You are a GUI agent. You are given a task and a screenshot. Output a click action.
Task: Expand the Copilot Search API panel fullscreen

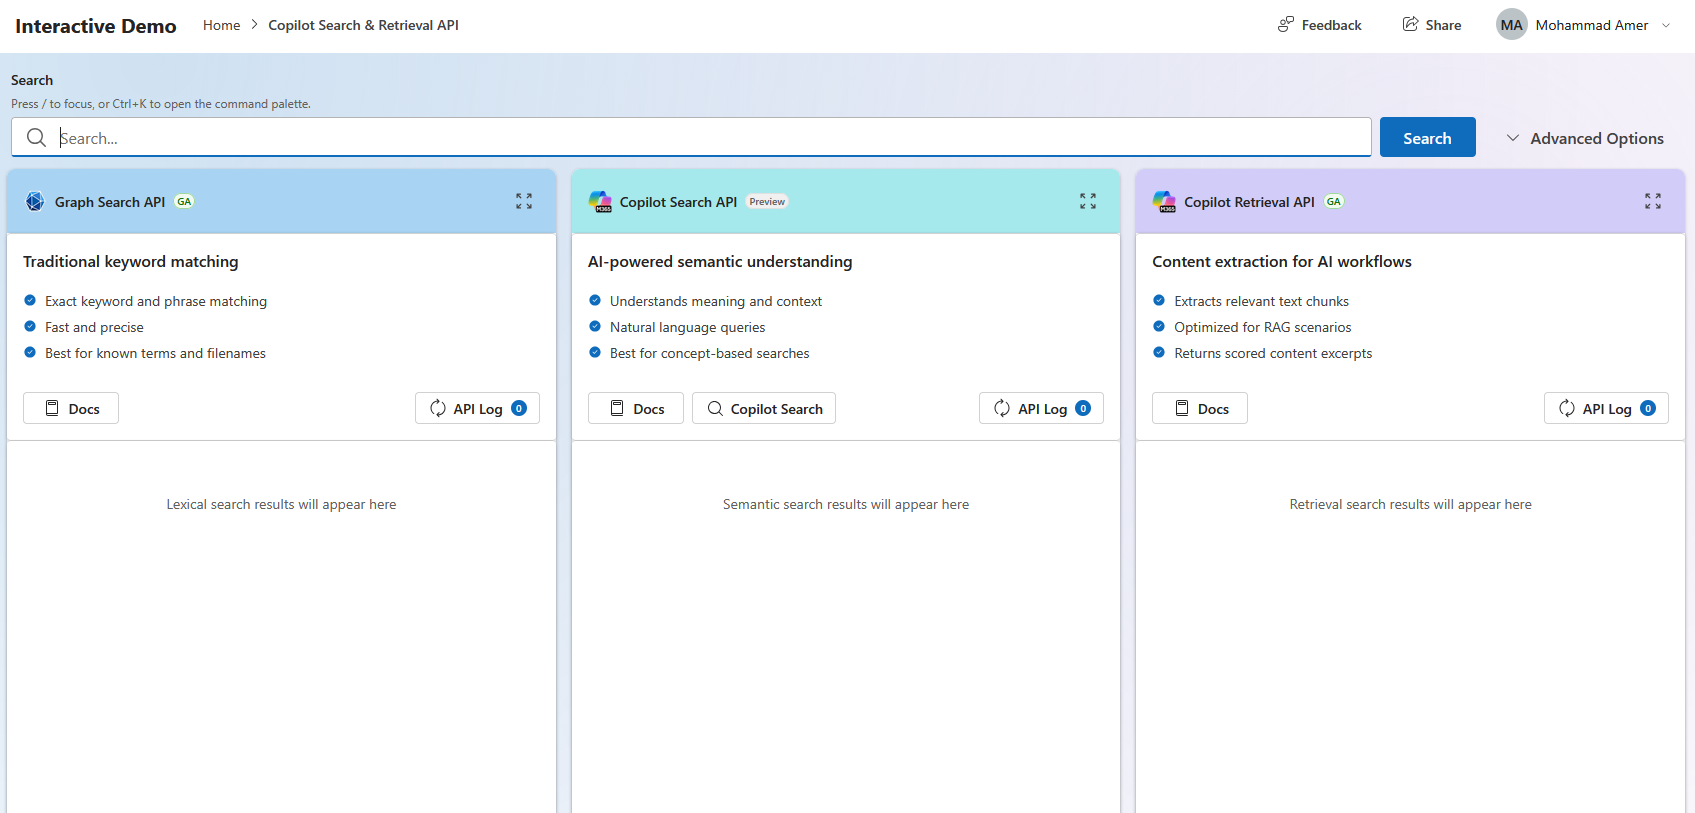(x=1088, y=201)
